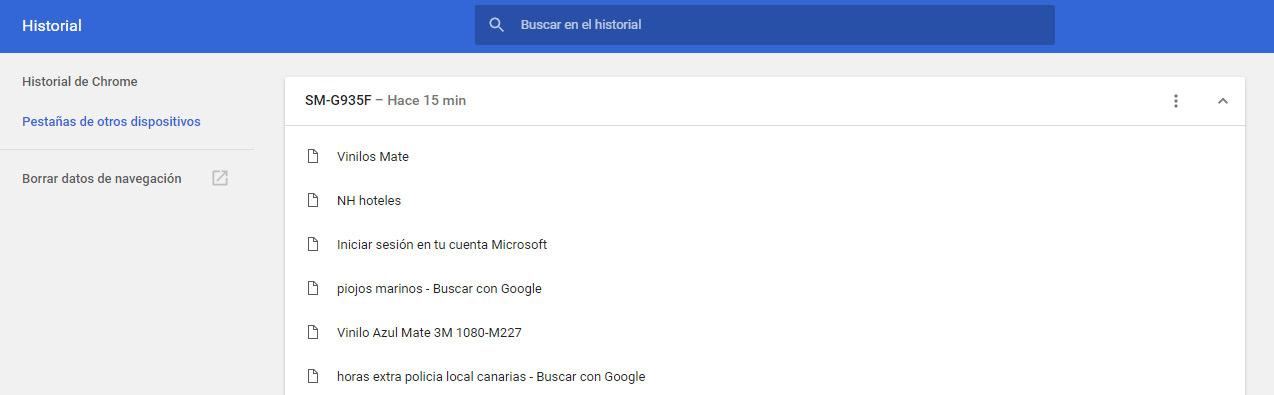
Task: Select Pestañas de otros dispositivos
Action: pyautogui.click(x=111, y=122)
